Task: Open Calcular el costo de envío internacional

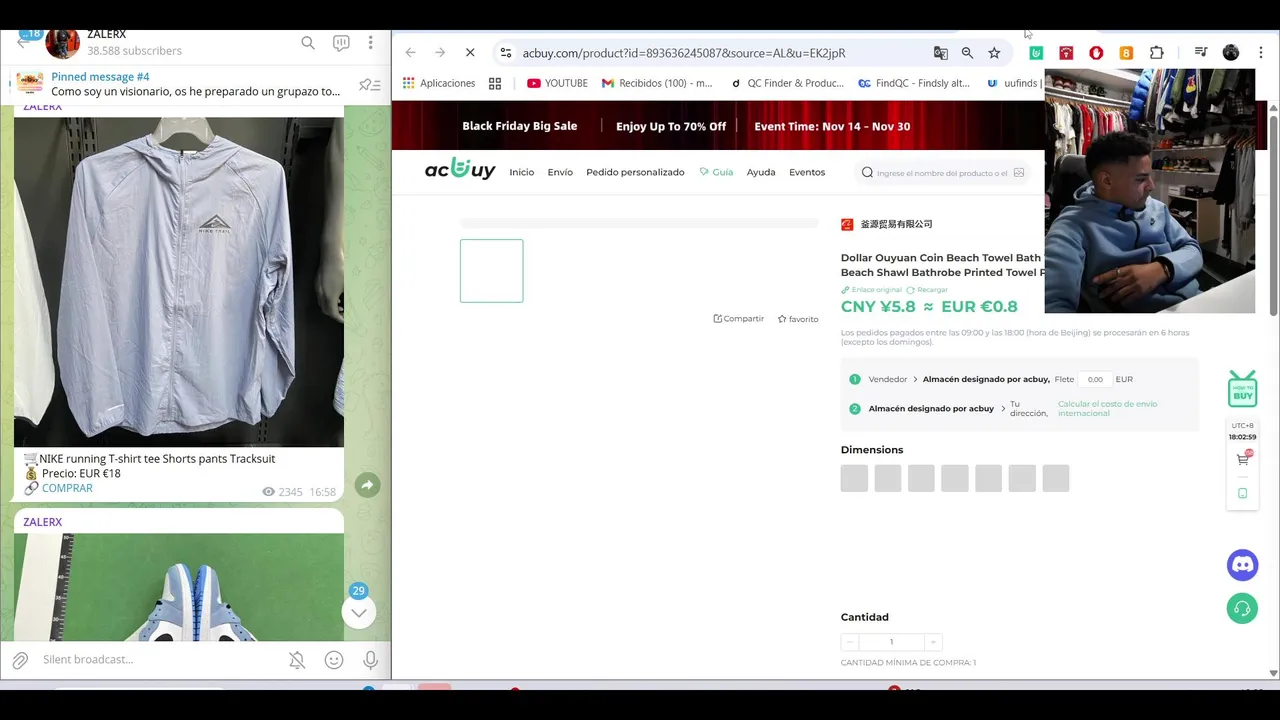Action: pyautogui.click(x=1107, y=408)
